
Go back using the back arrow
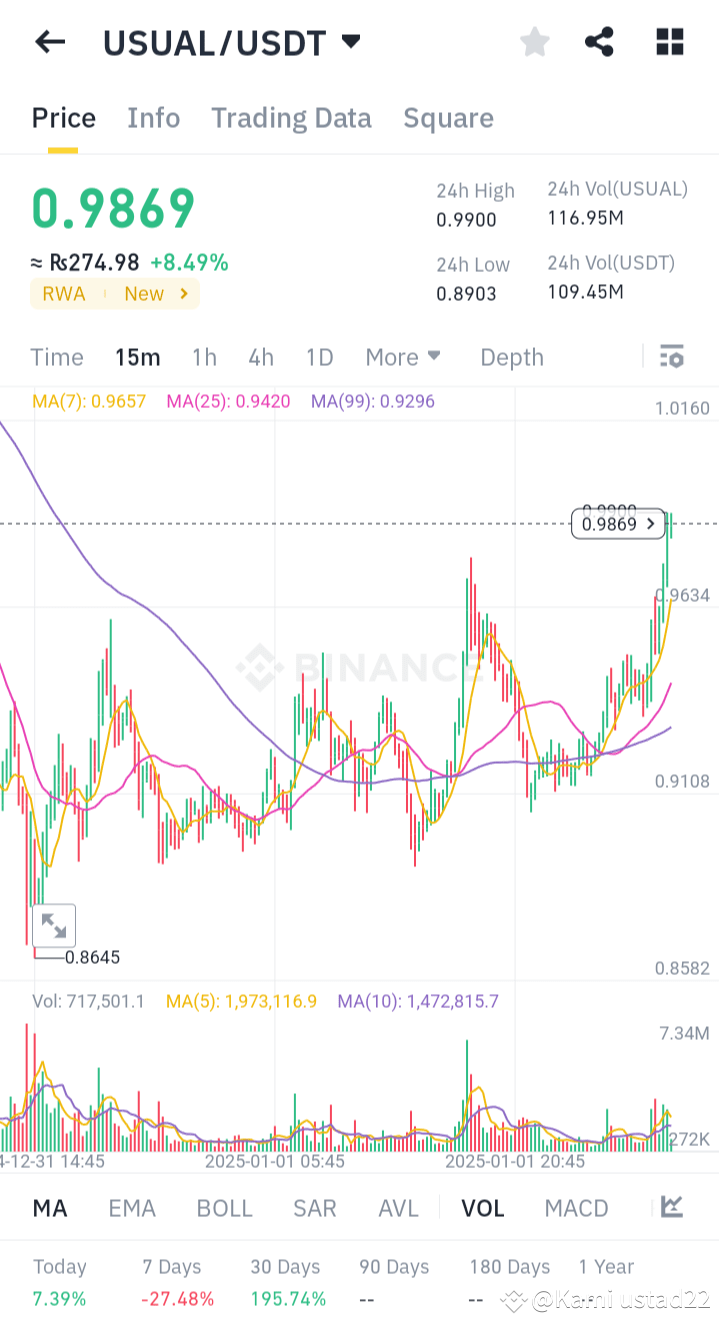coord(49,41)
